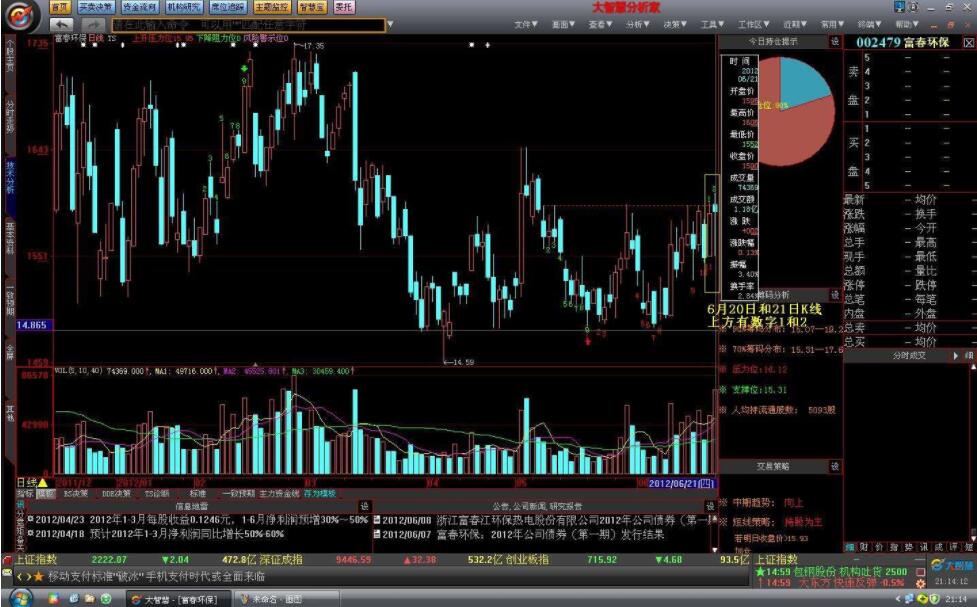
Task: Switch to the 委托 tab
Action: (x=344, y=7)
